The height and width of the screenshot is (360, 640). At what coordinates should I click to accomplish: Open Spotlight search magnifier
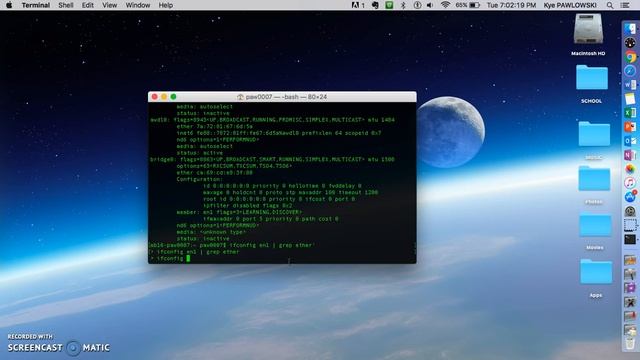coord(610,5)
